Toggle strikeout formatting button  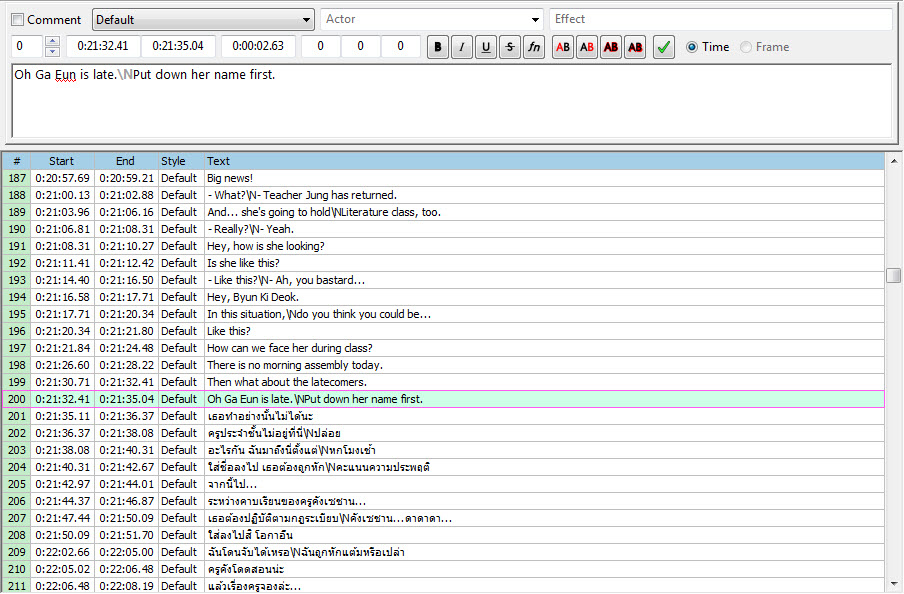[x=510, y=47]
